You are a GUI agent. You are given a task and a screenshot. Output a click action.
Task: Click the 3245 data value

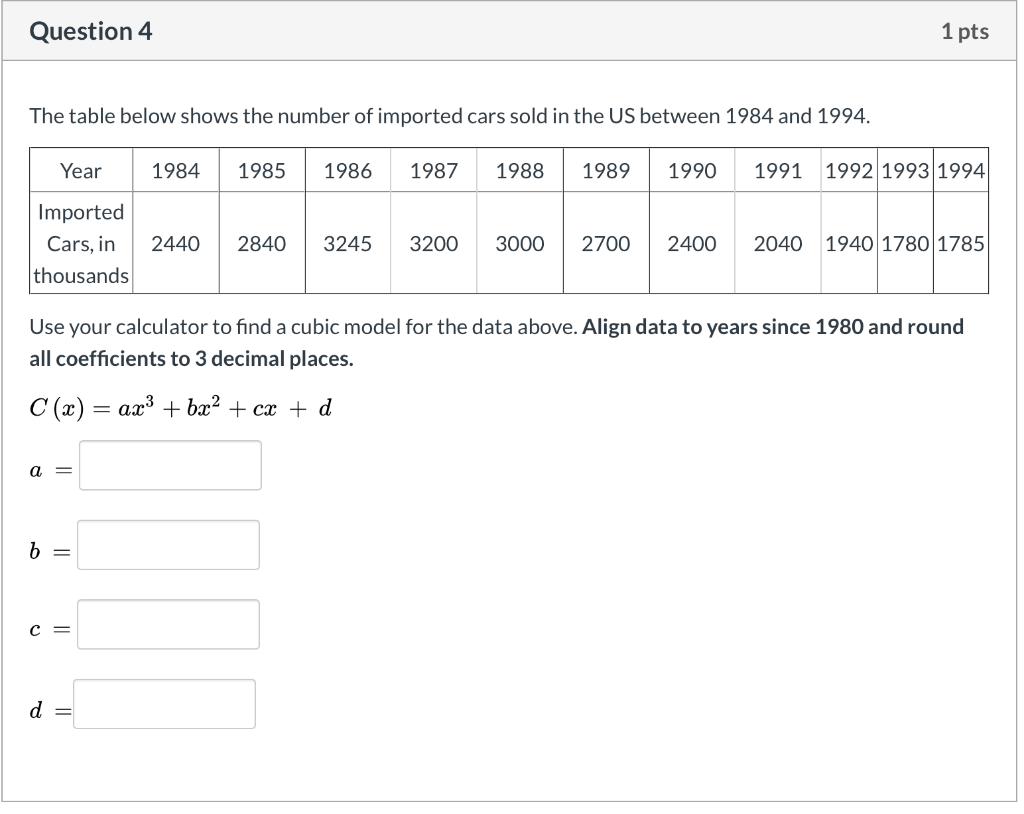click(x=348, y=244)
